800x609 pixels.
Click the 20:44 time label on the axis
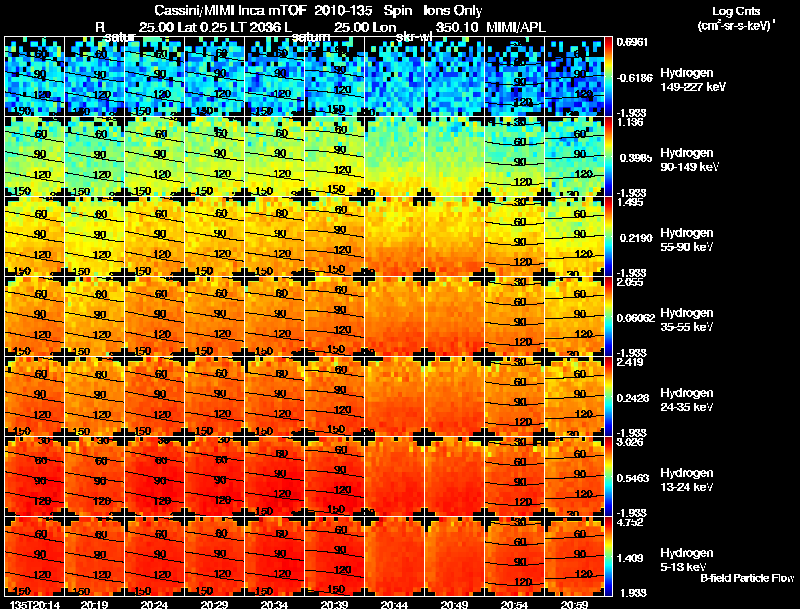pyautogui.click(x=395, y=603)
